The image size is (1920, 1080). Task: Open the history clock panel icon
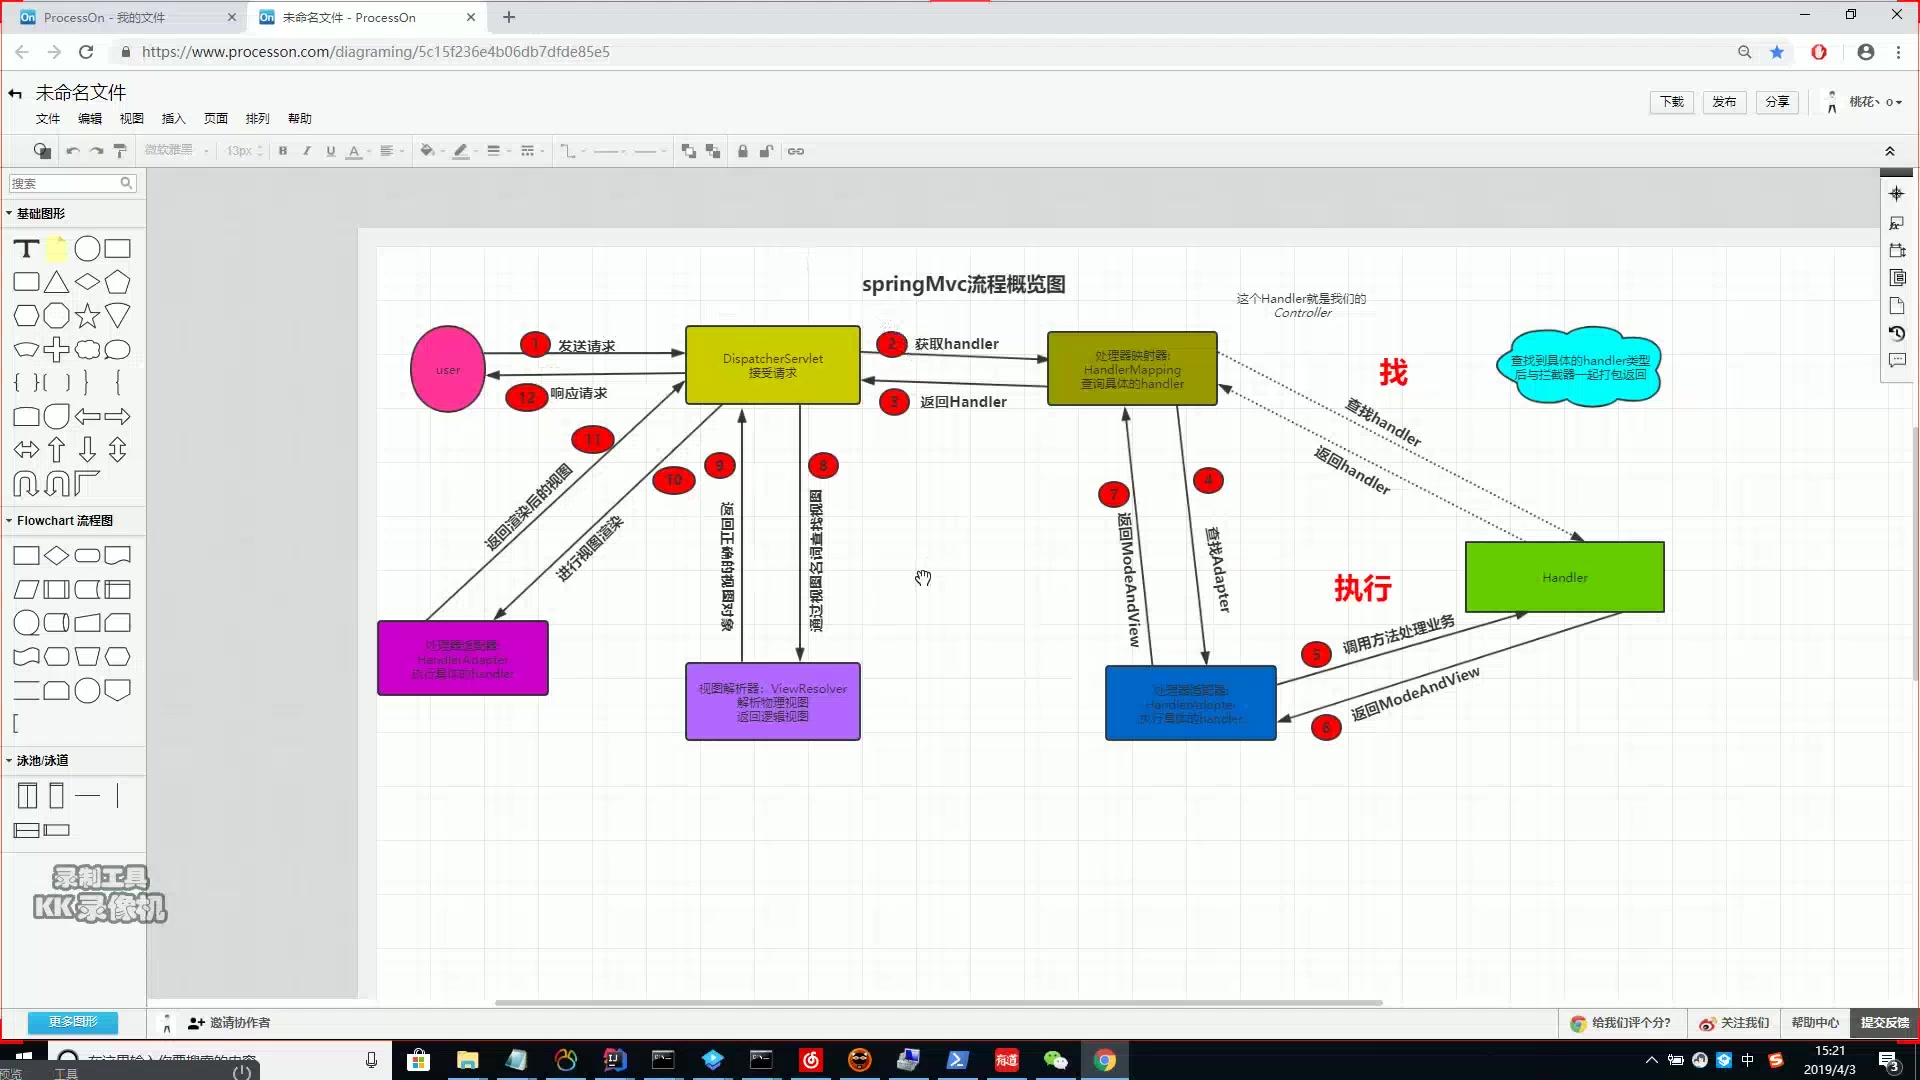point(1896,333)
